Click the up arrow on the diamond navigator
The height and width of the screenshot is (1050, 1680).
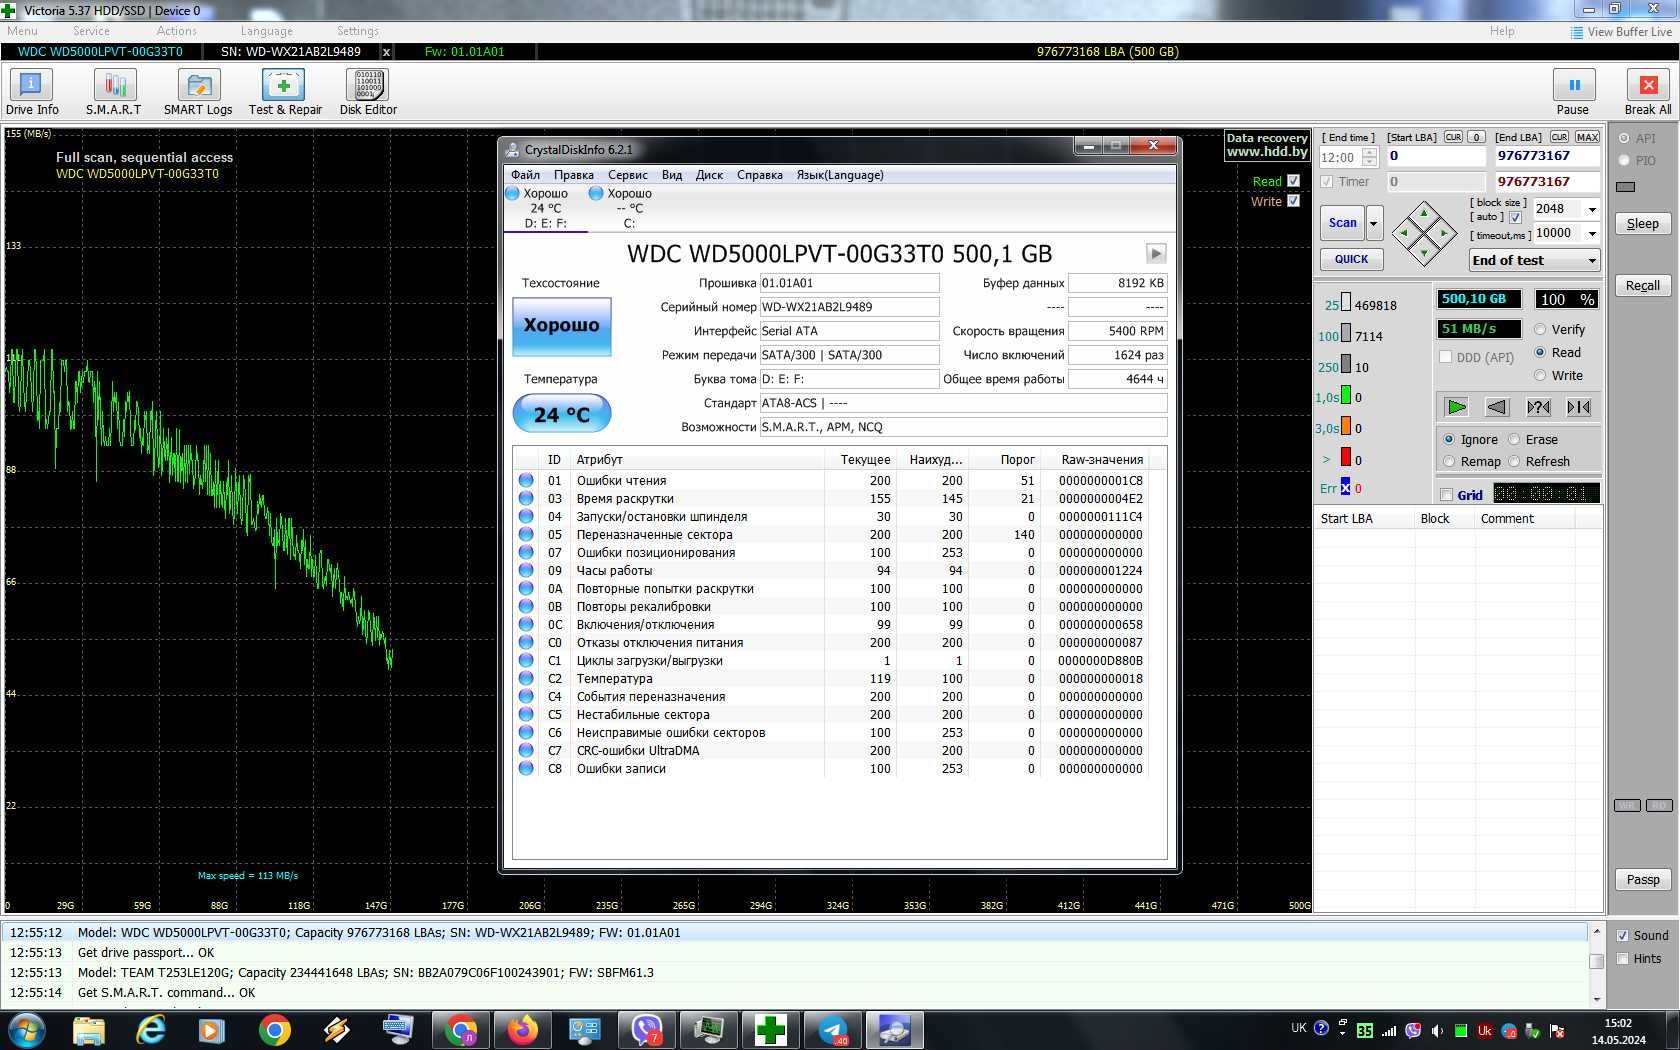(1424, 211)
